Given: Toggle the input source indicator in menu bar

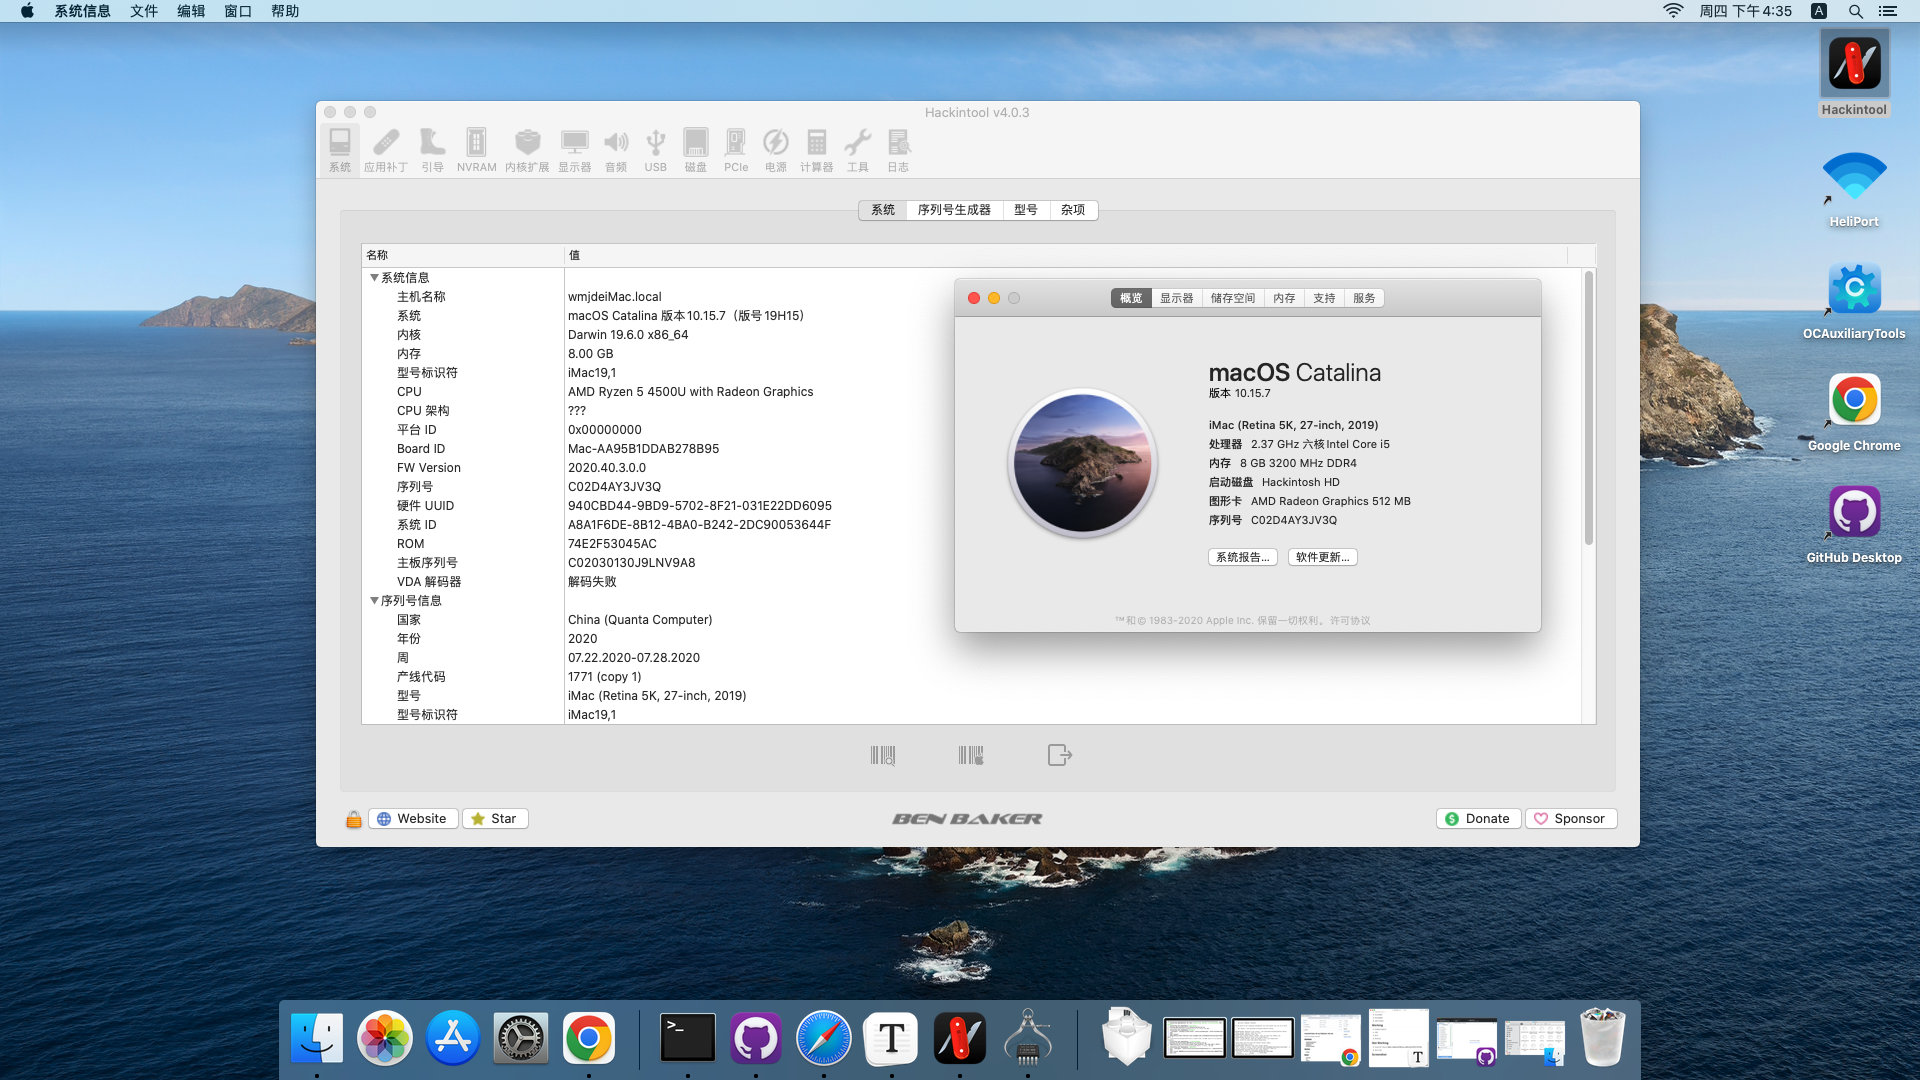Looking at the screenshot, I should pos(1819,11).
